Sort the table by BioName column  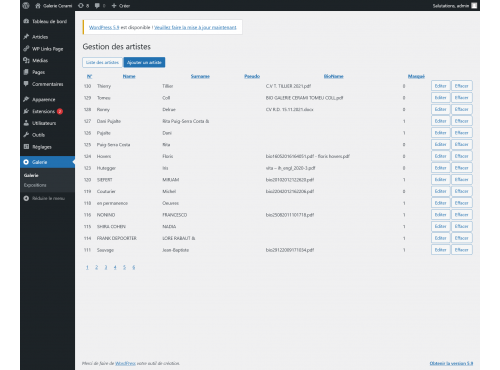coord(334,76)
